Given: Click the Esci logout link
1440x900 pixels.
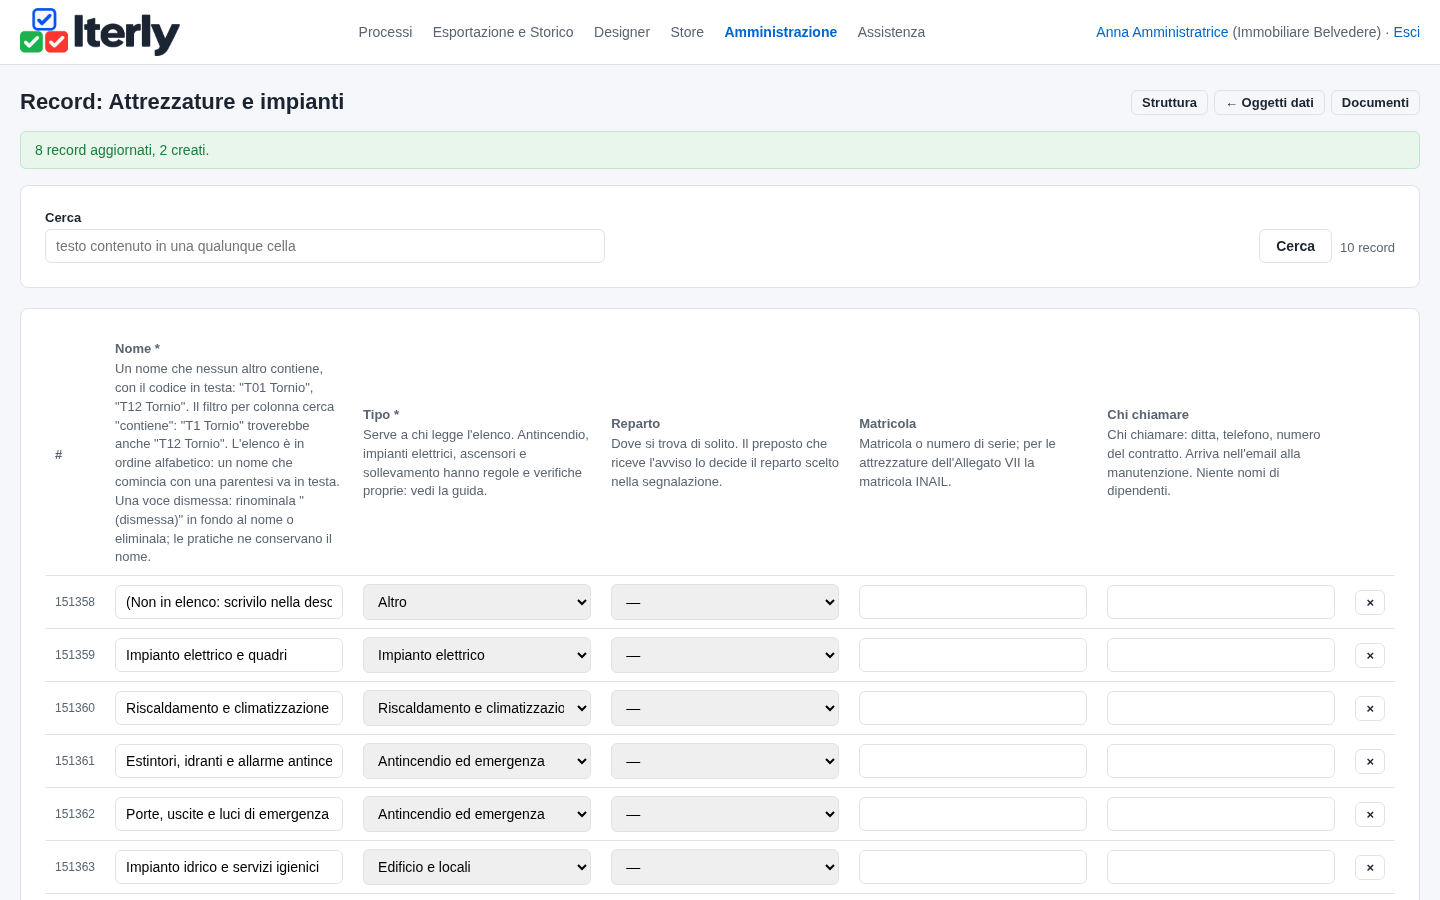Looking at the screenshot, I should click(1406, 32).
